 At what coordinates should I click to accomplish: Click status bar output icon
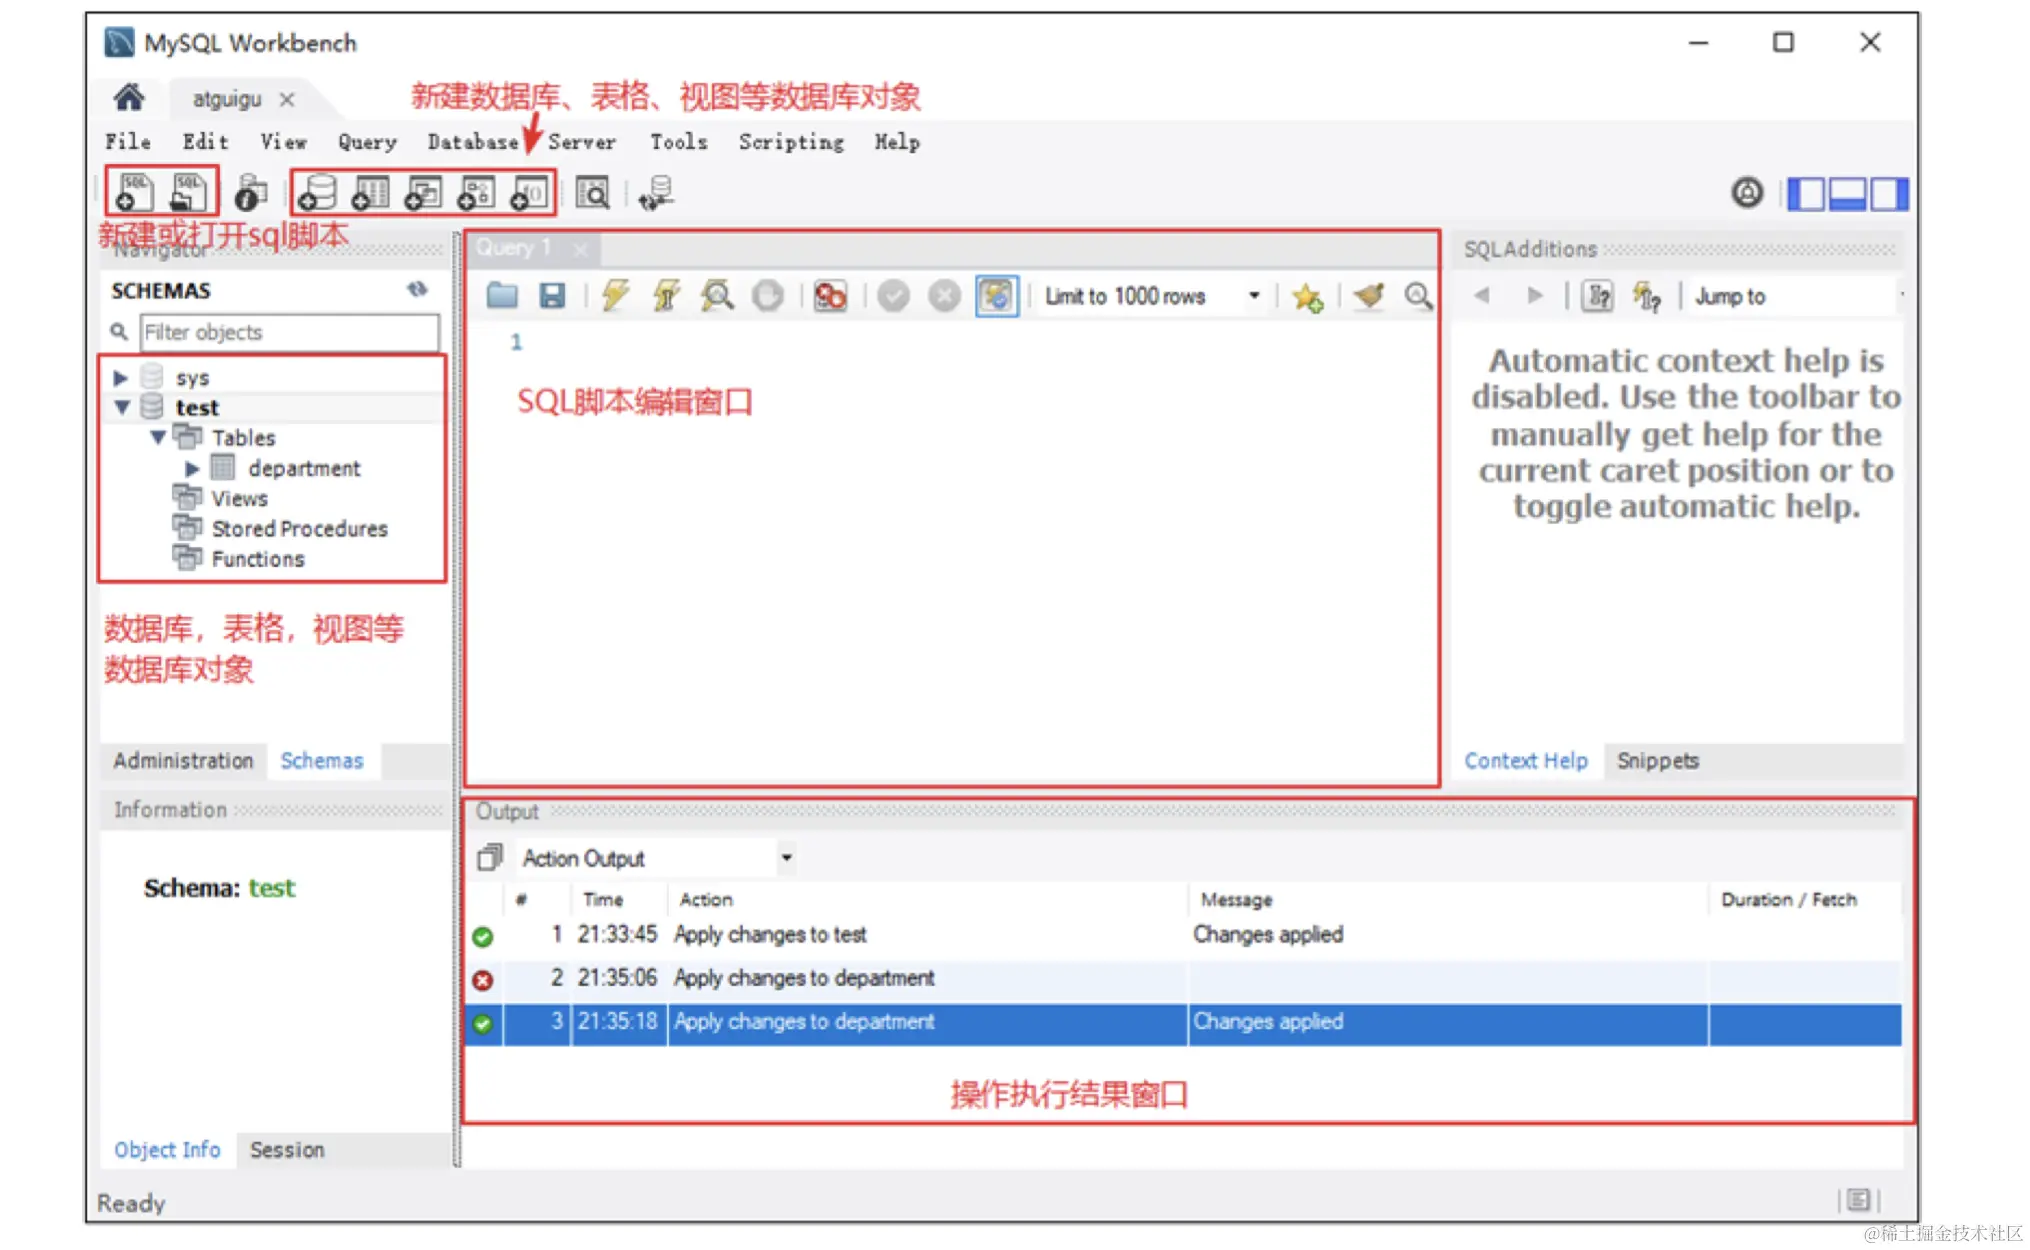1858,1199
